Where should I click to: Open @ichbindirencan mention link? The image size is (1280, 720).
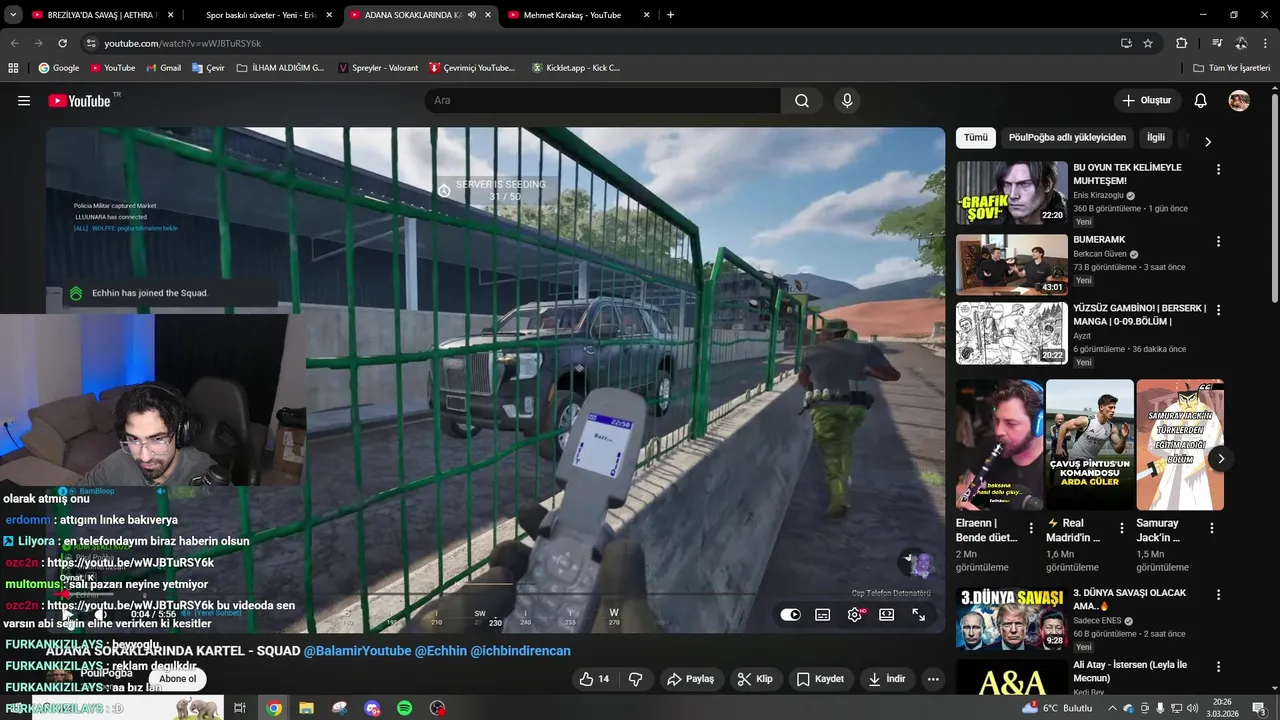coord(520,651)
